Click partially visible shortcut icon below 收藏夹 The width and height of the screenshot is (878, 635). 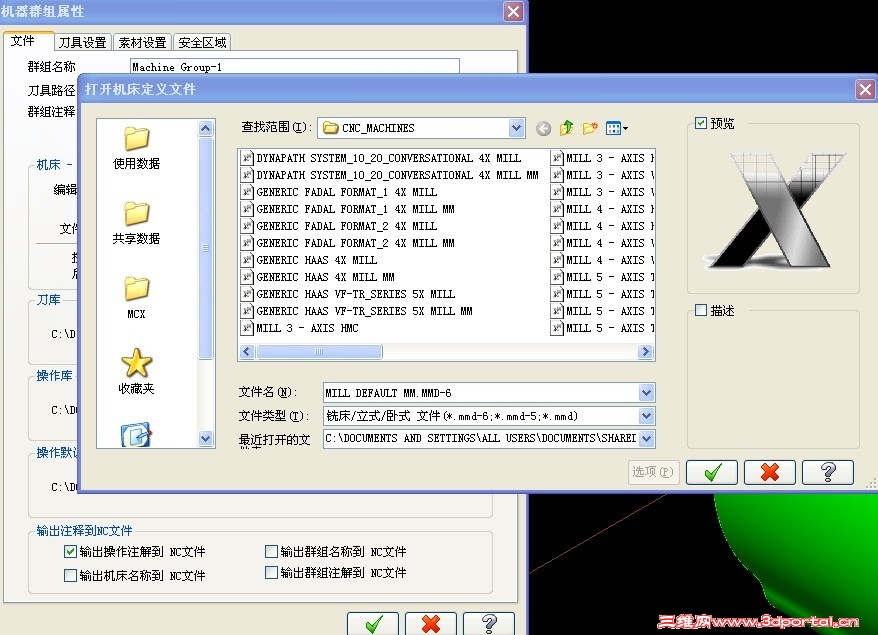tap(136, 435)
